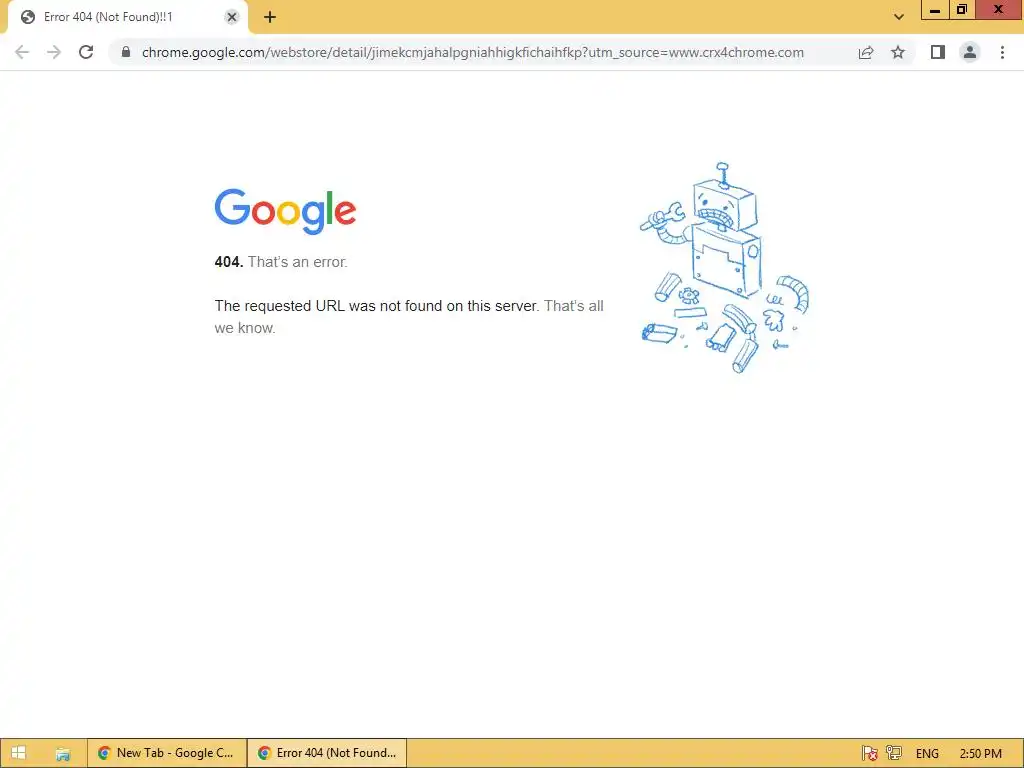Go back using the back arrow
The width and height of the screenshot is (1024, 768).
click(22, 52)
